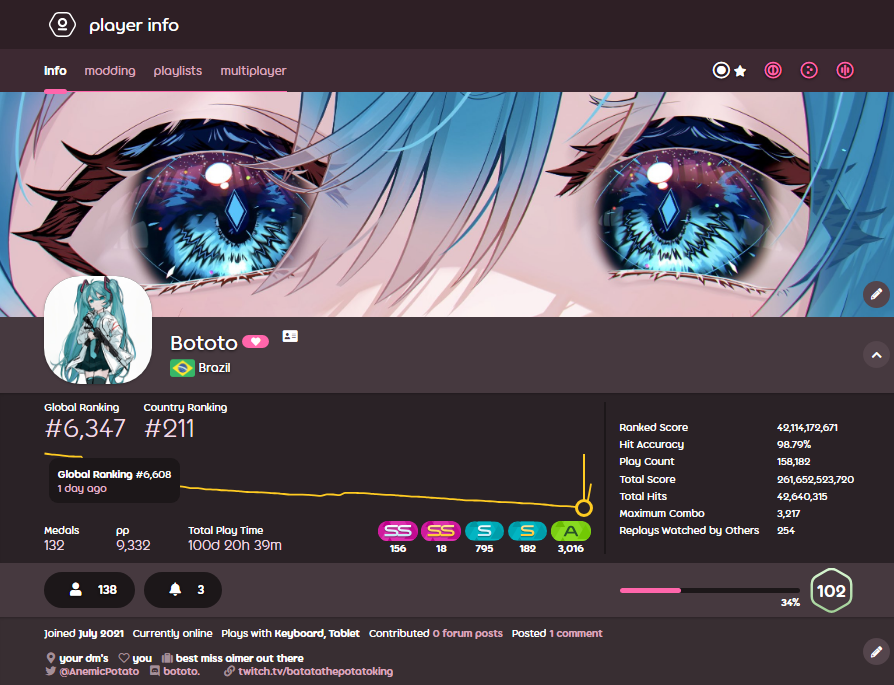Select the multiplayer tab
The width and height of the screenshot is (894, 685).
point(253,71)
